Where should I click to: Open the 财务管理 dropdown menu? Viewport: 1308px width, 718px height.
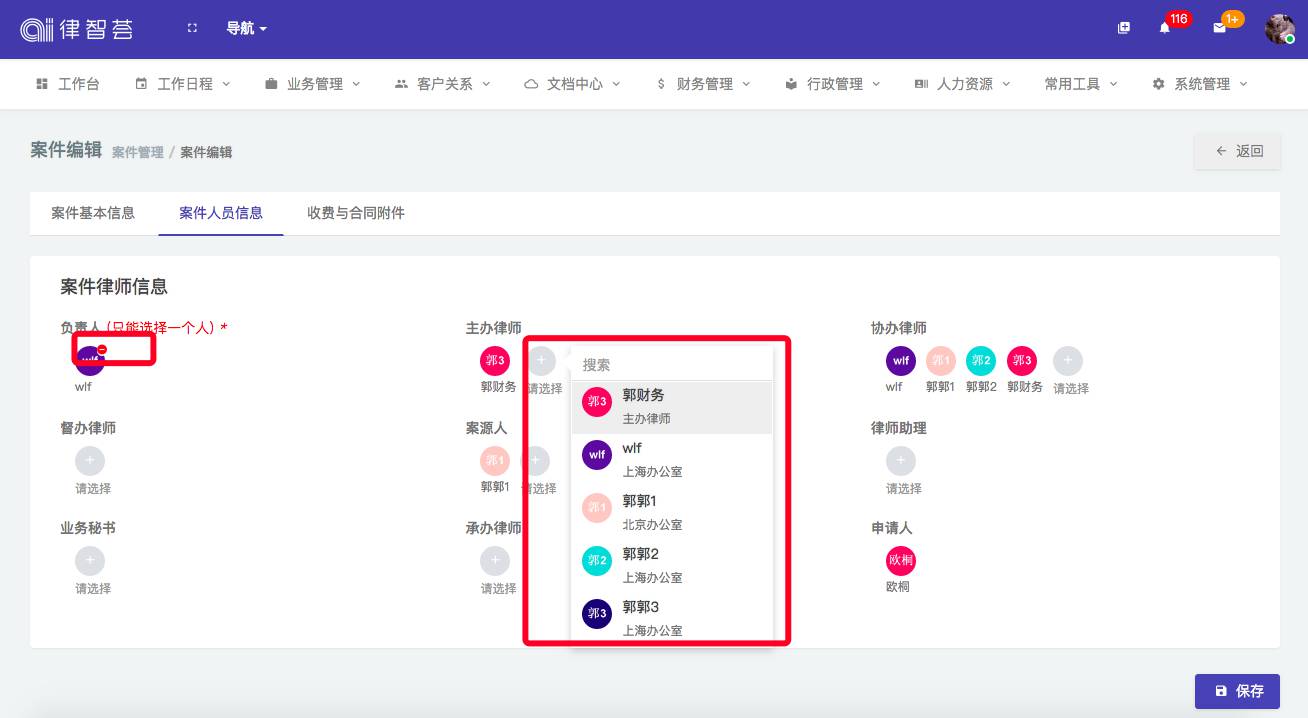pos(703,84)
